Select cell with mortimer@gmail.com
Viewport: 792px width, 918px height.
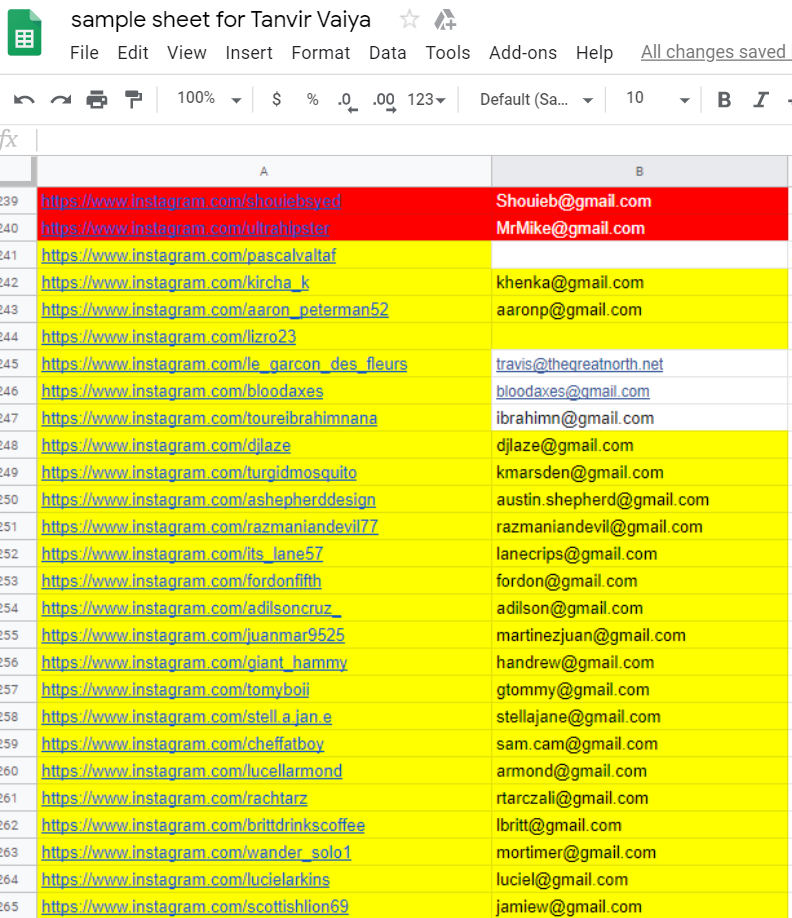click(639, 852)
